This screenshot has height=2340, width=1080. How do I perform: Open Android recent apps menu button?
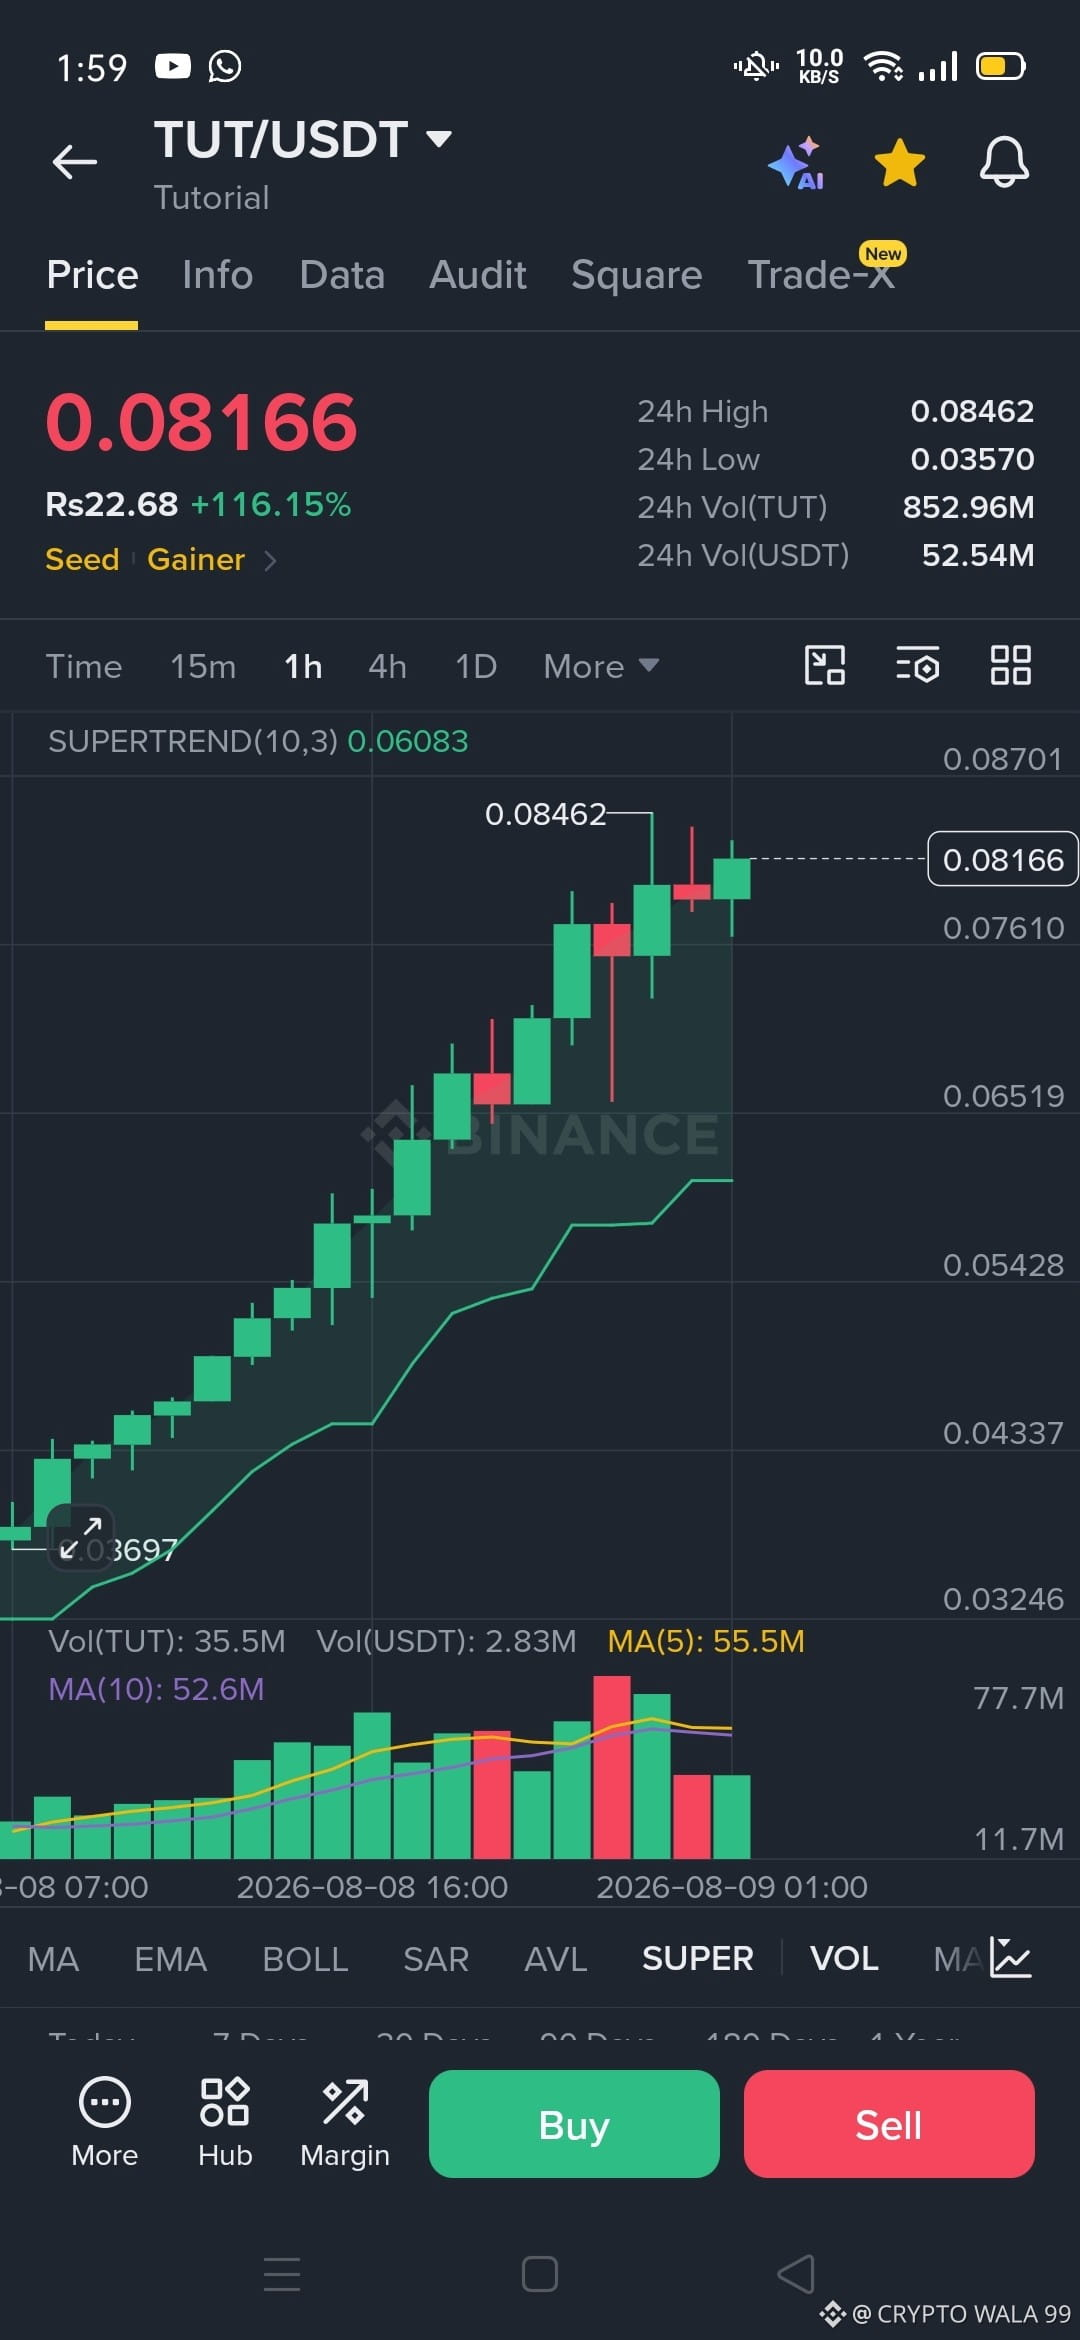tap(282, 2273)
